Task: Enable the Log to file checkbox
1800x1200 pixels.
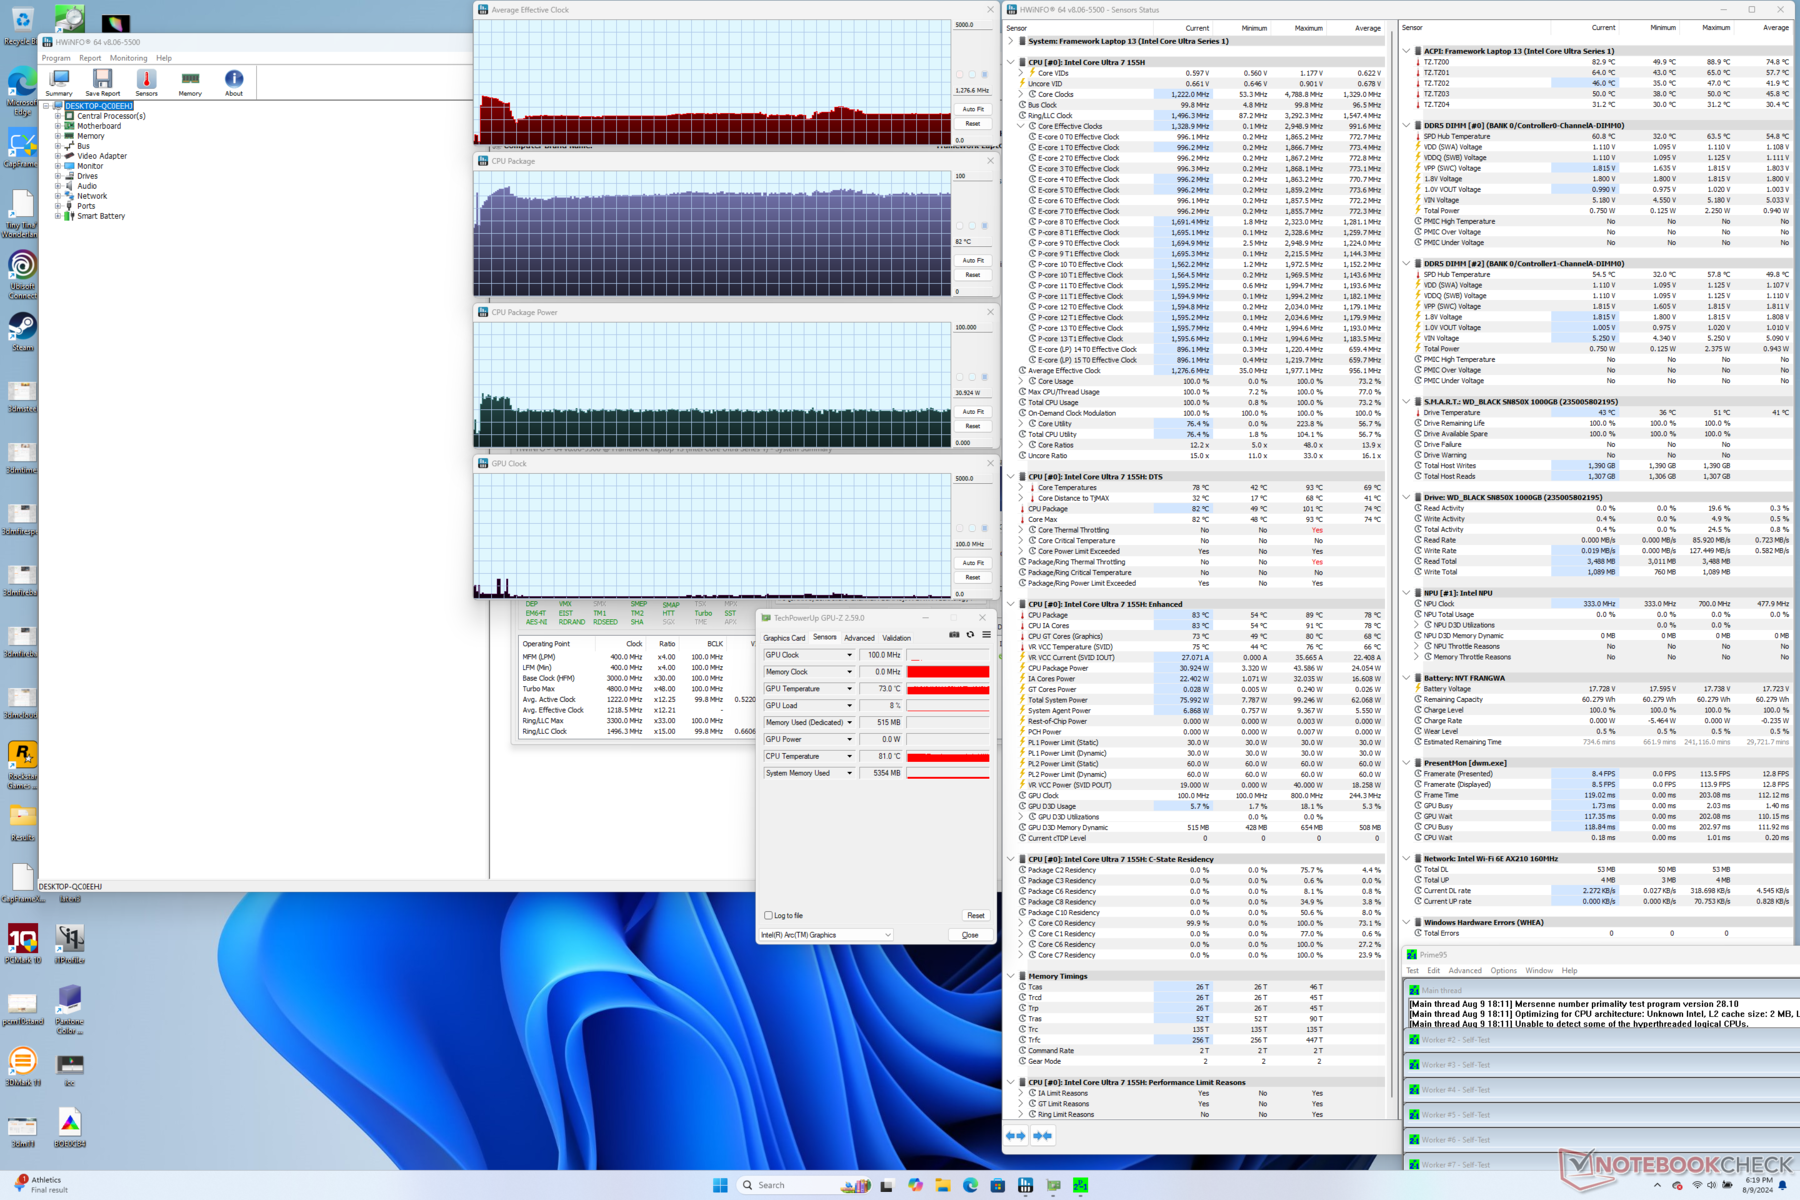Action: [768, 915]
